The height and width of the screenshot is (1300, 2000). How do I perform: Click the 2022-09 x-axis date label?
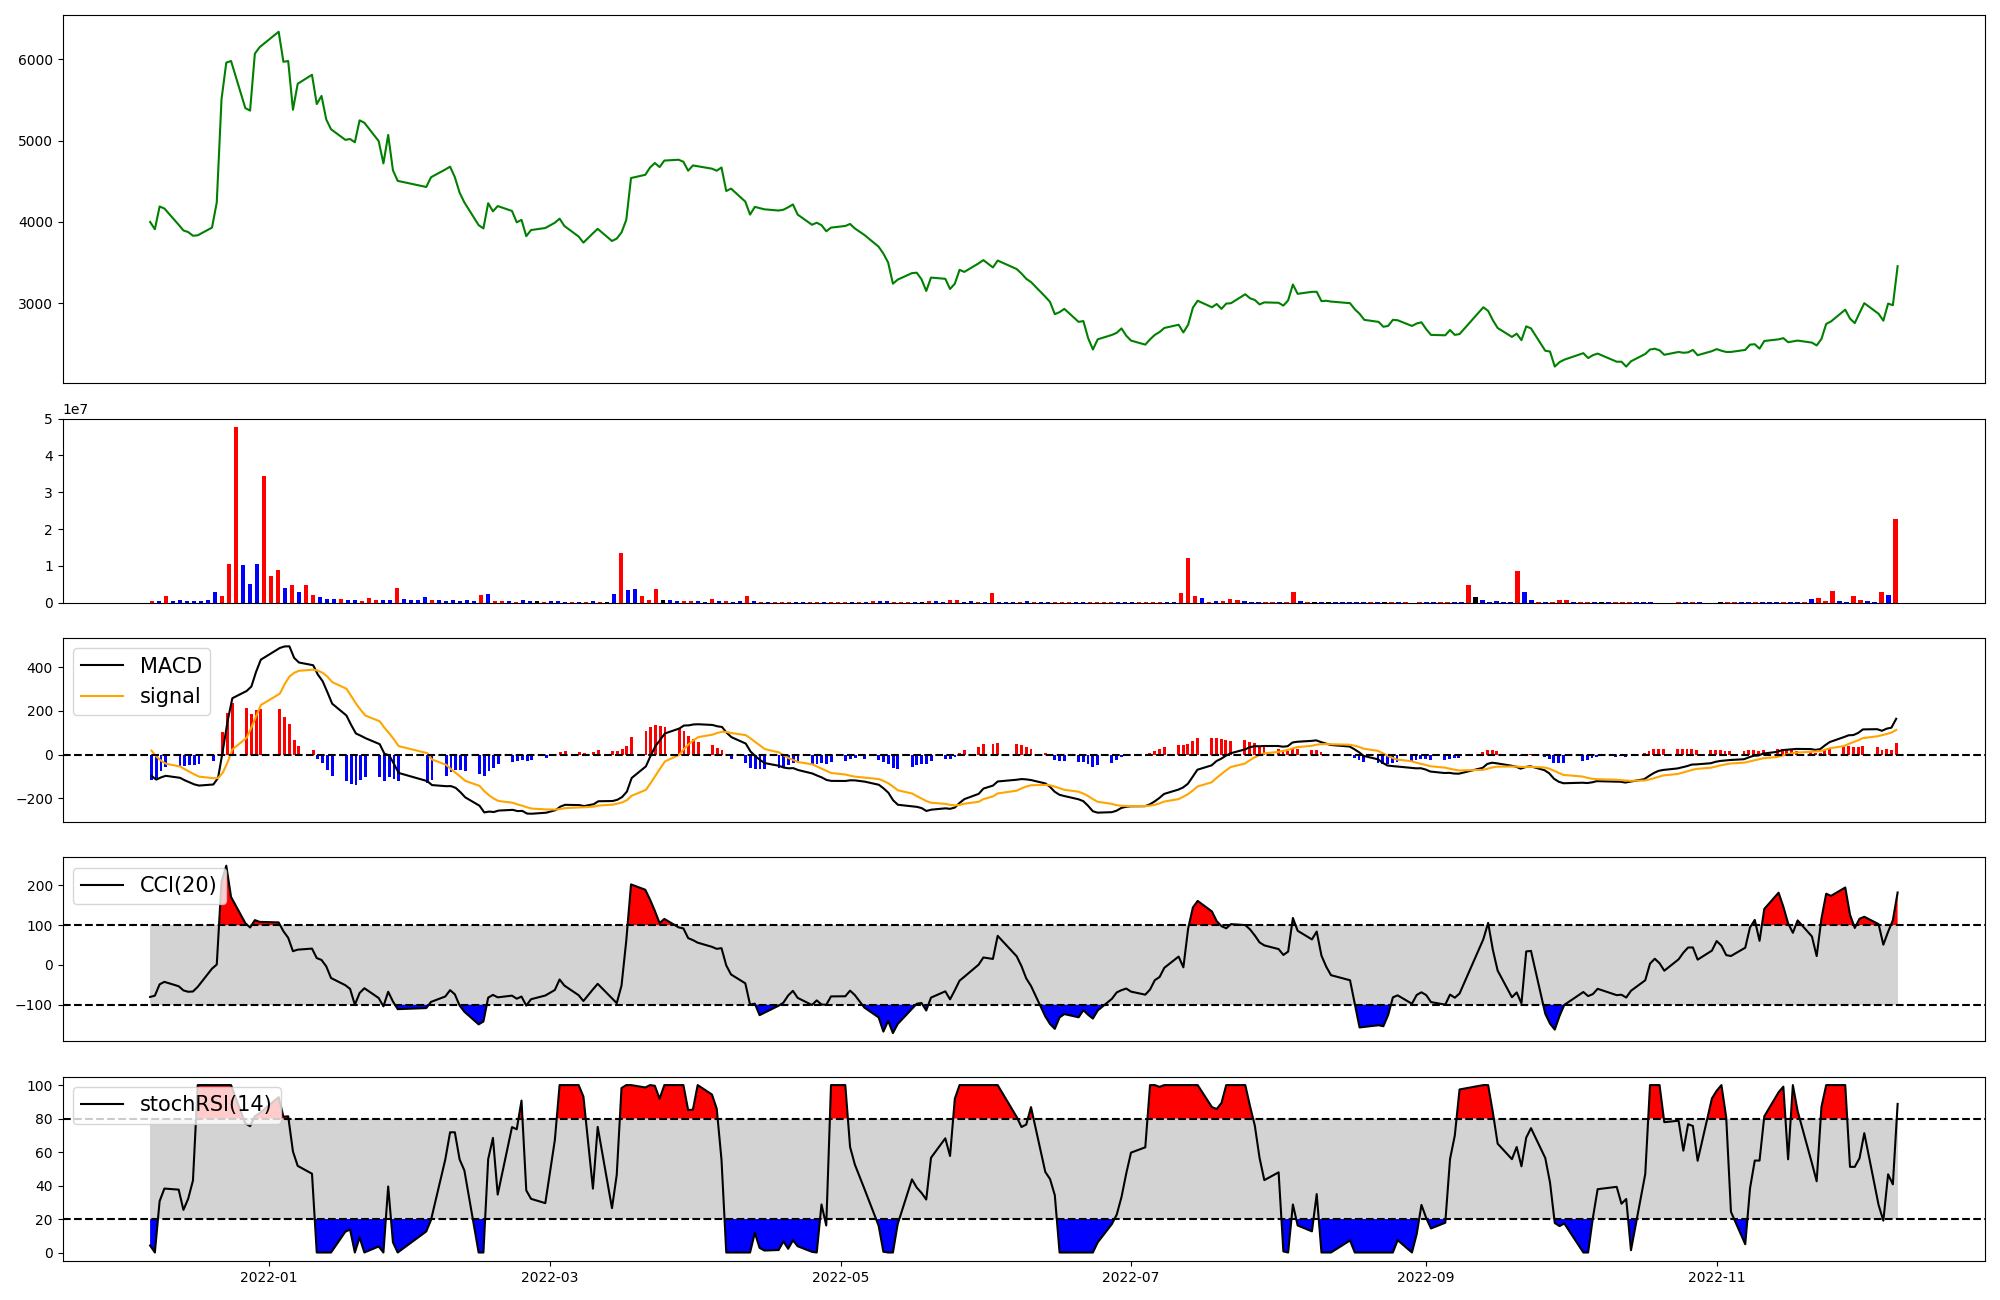(x=1425, y=1277)
